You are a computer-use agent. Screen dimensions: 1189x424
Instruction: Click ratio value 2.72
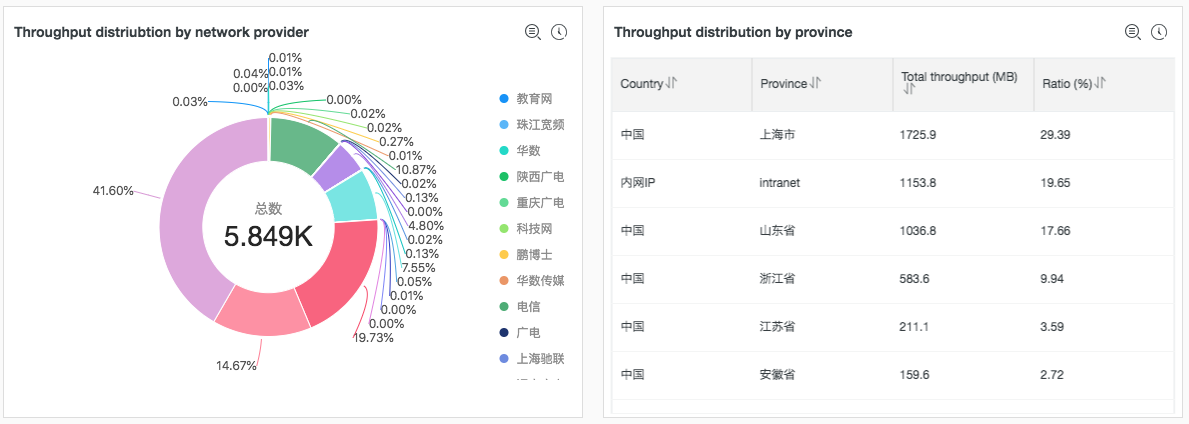1053,374
